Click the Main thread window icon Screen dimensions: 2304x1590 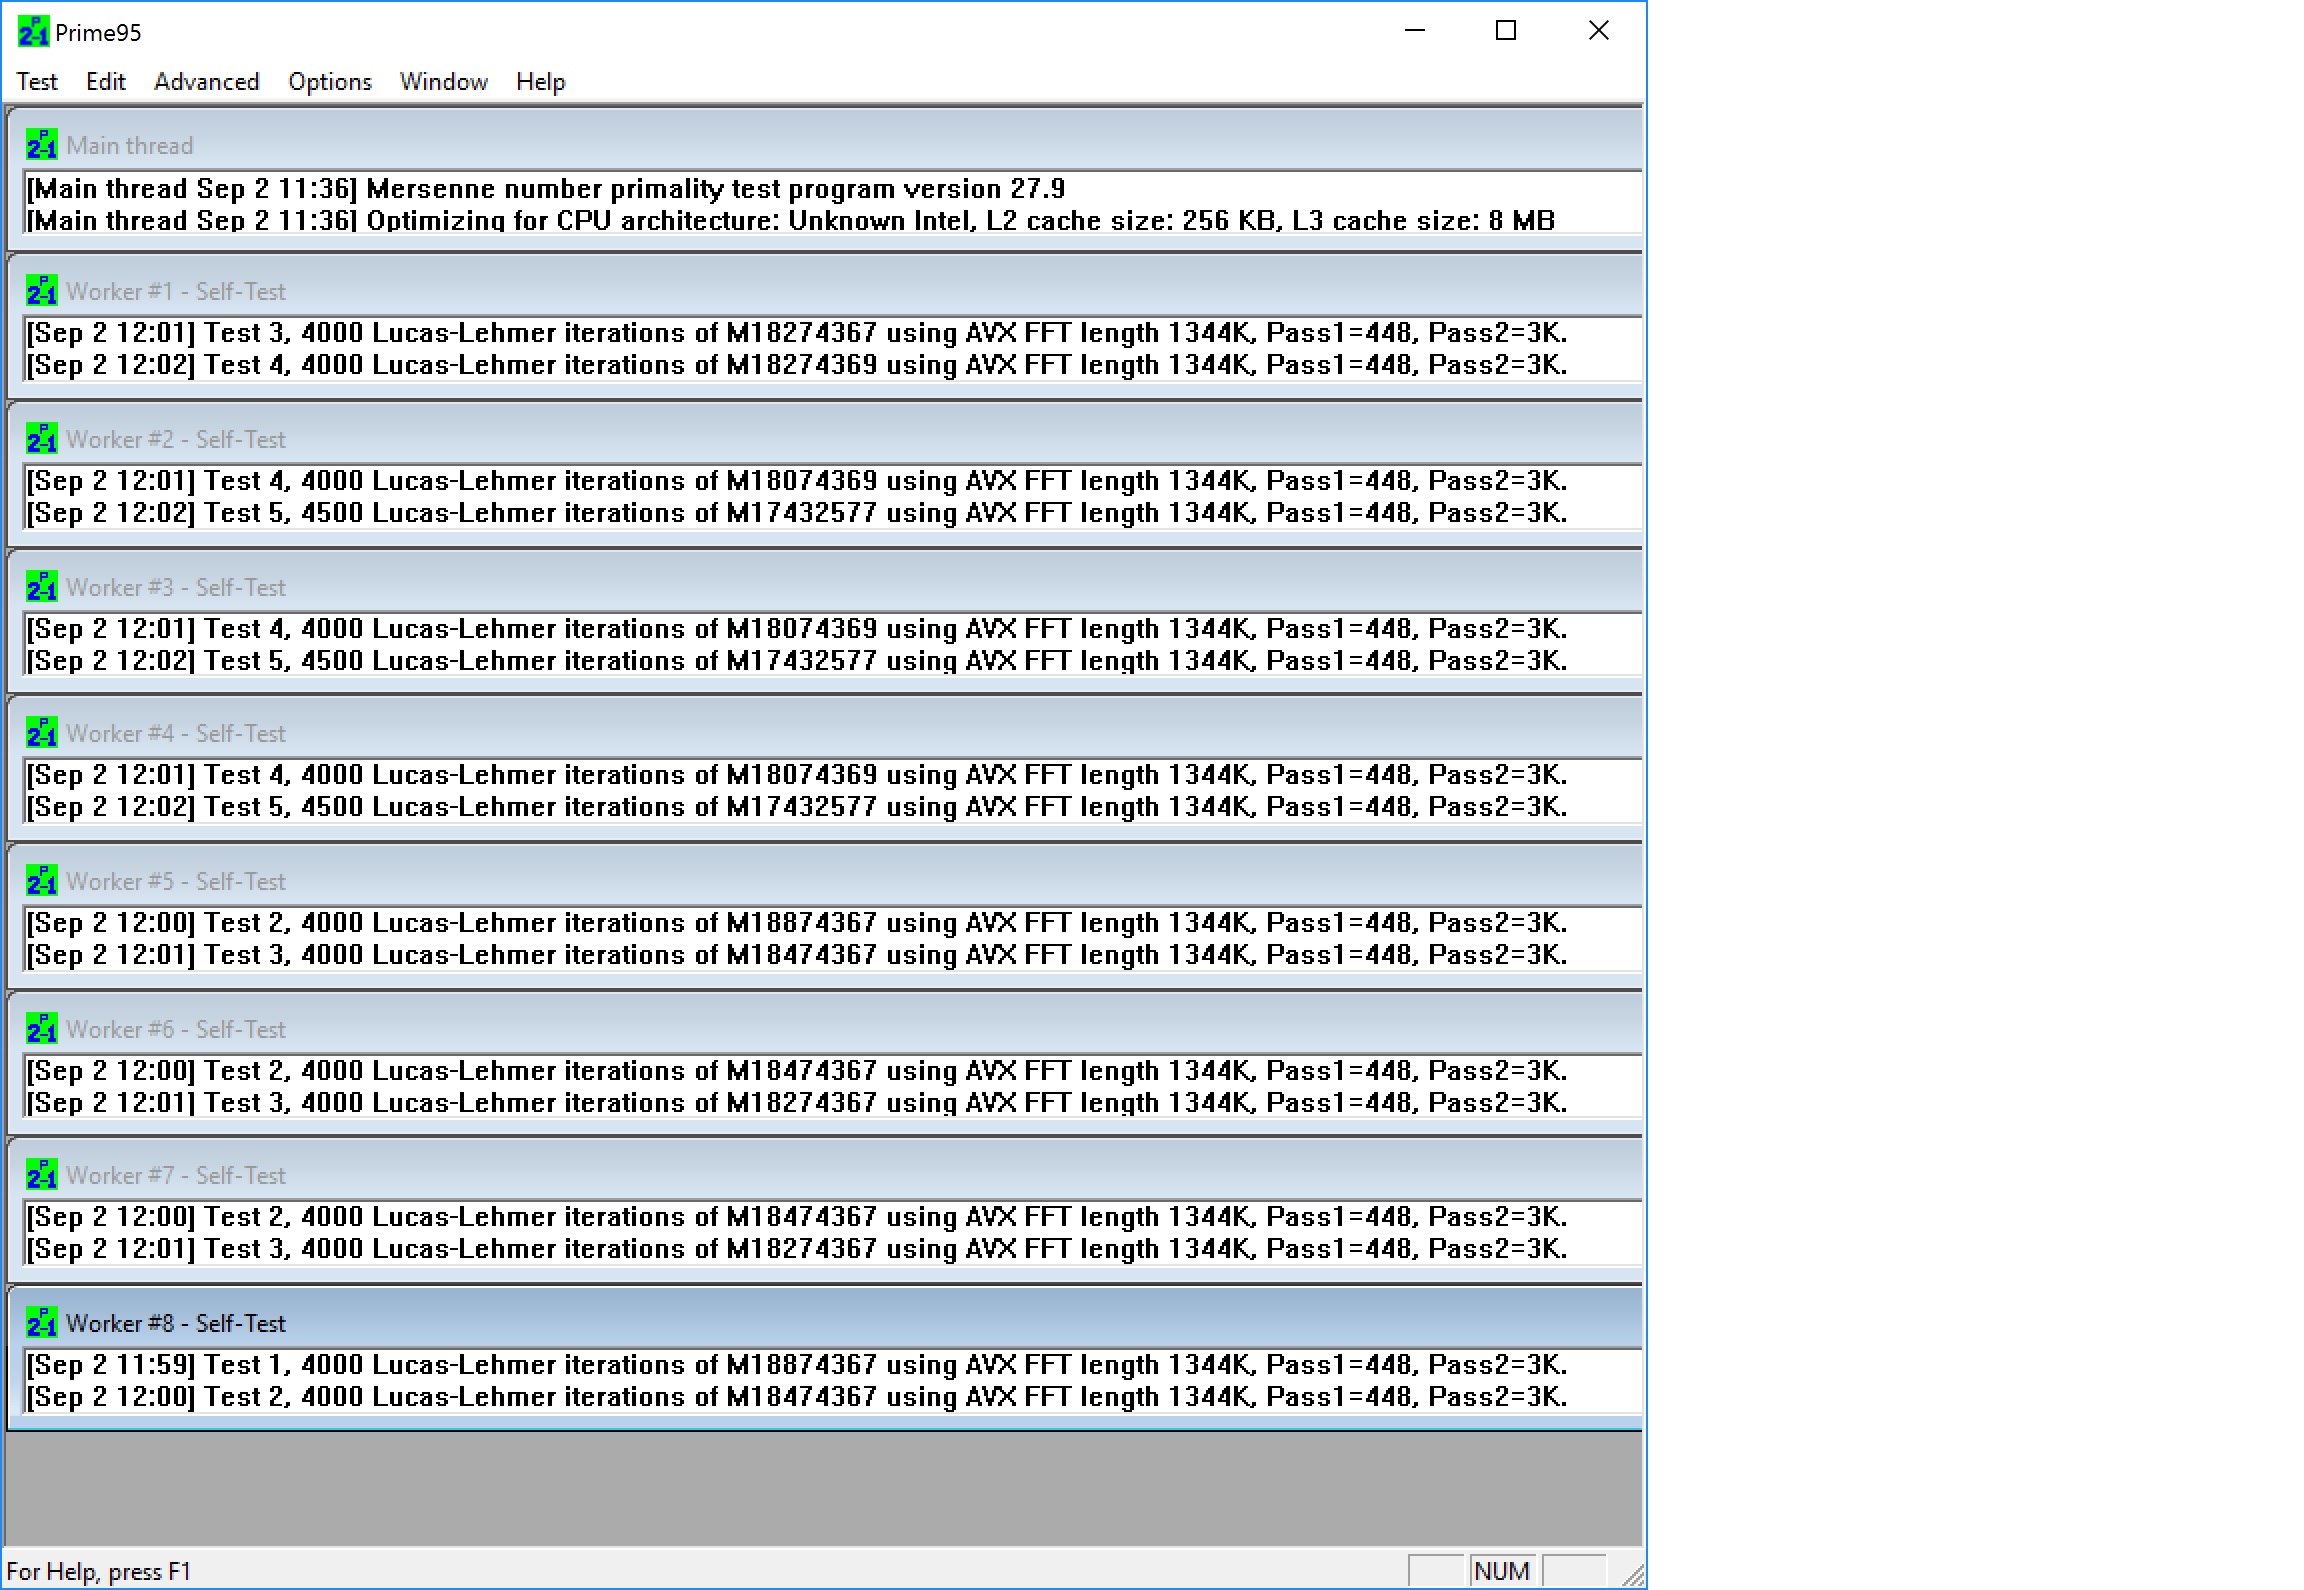click(x=42, y=145)
